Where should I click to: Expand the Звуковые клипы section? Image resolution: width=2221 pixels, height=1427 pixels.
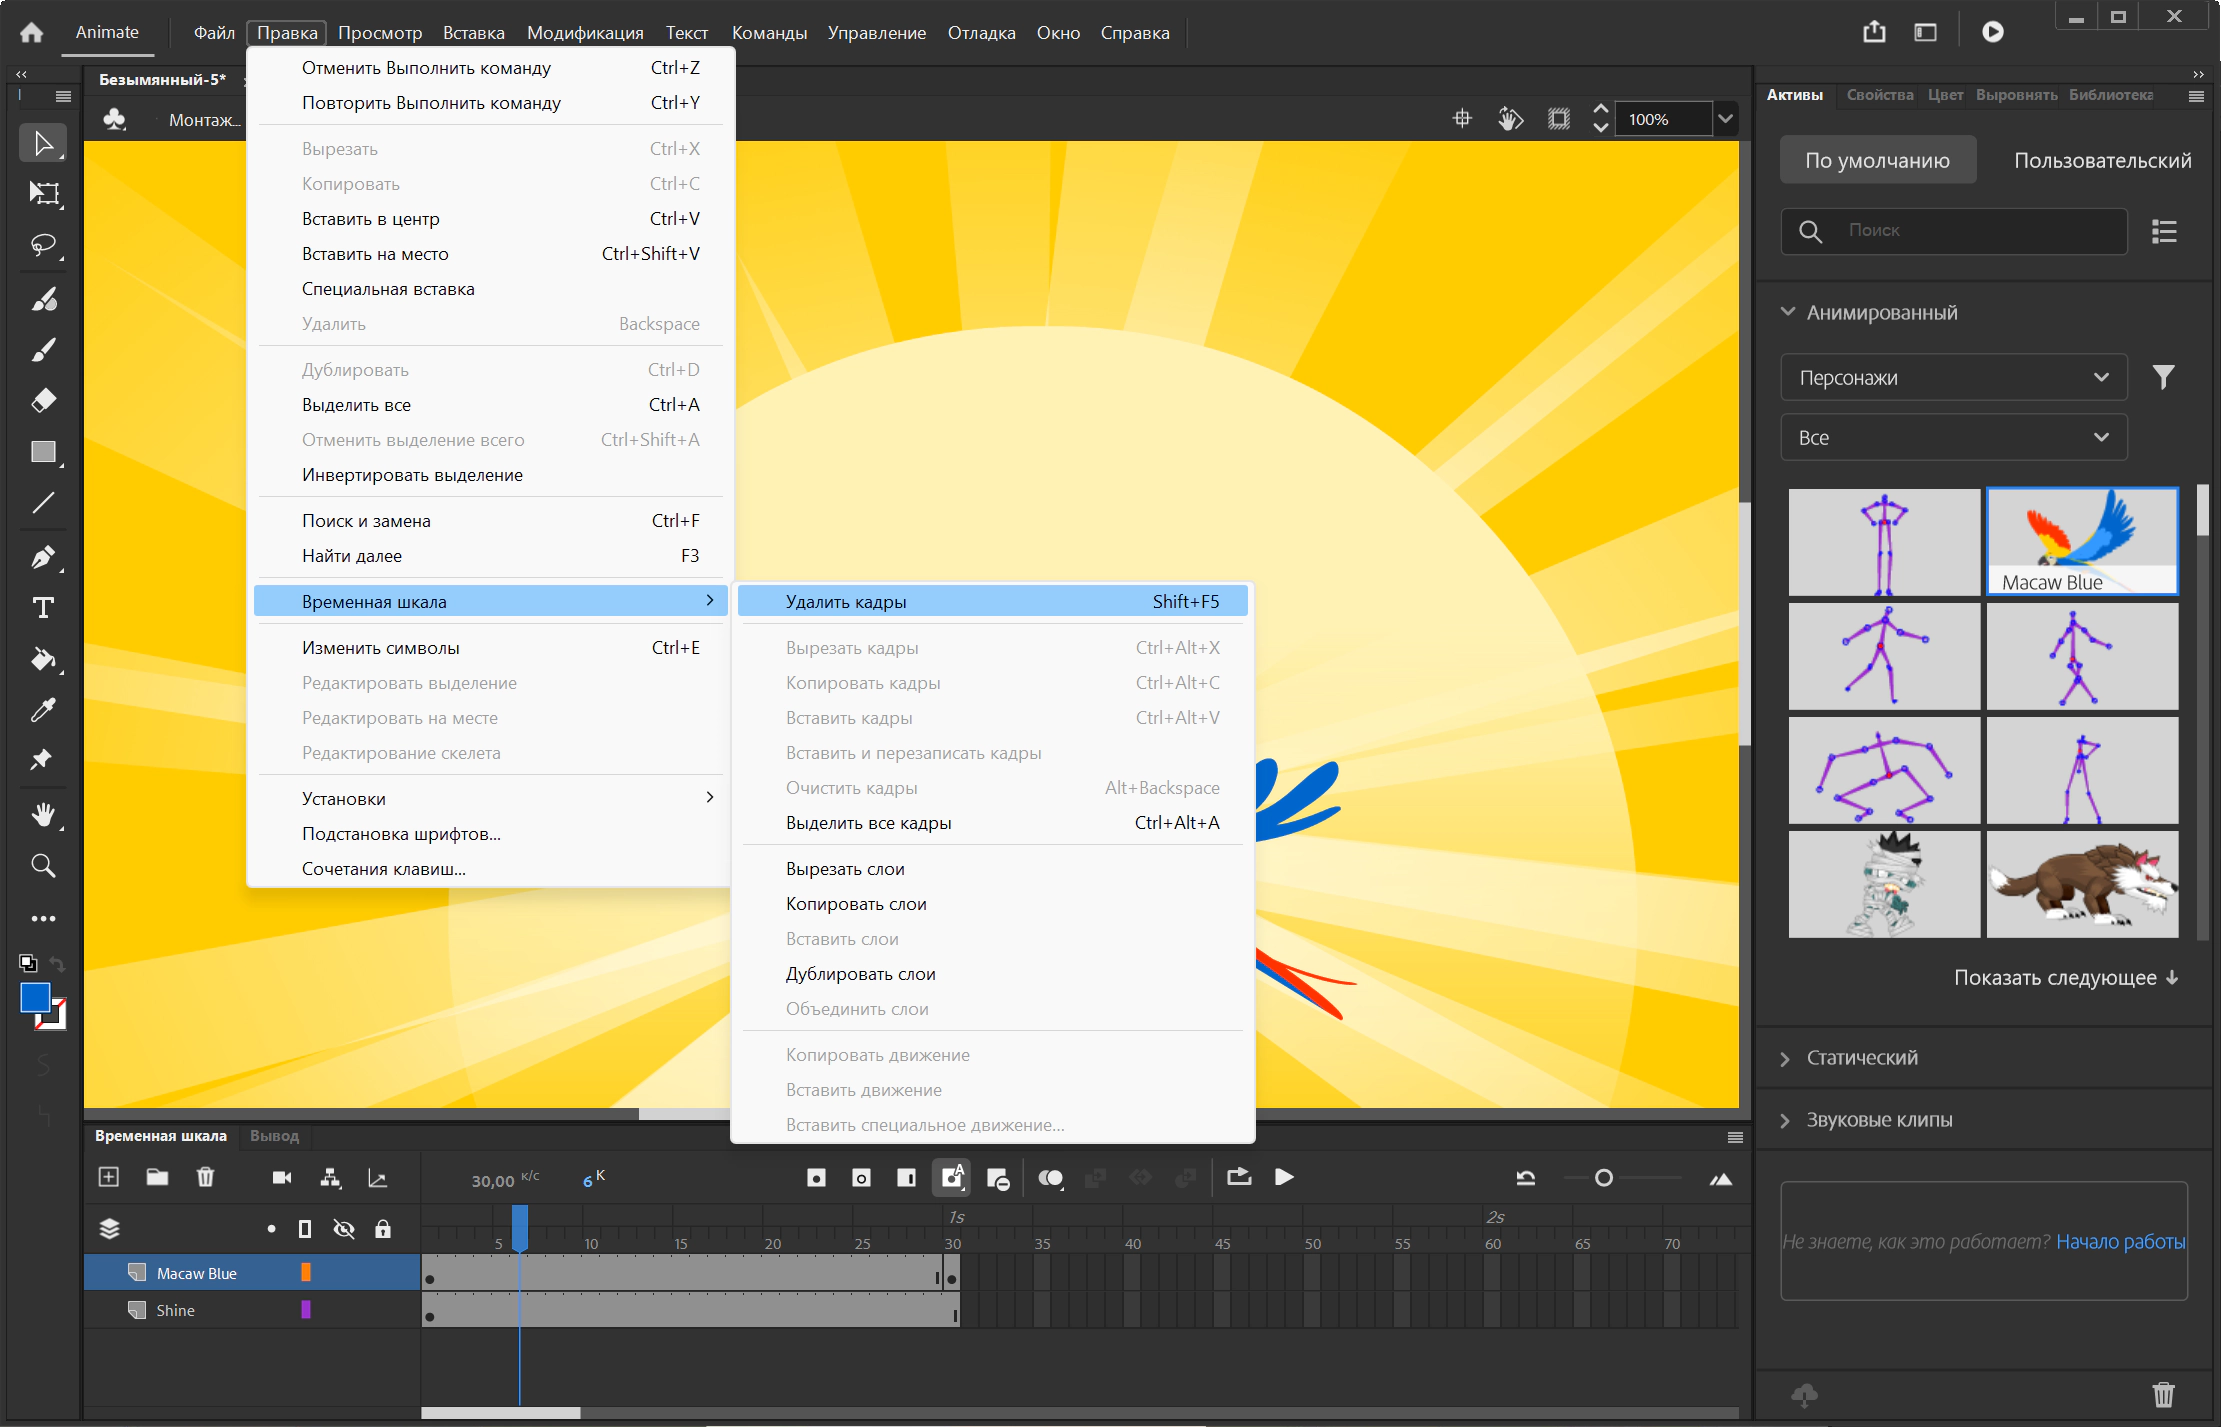(x=1786, y=1120)
